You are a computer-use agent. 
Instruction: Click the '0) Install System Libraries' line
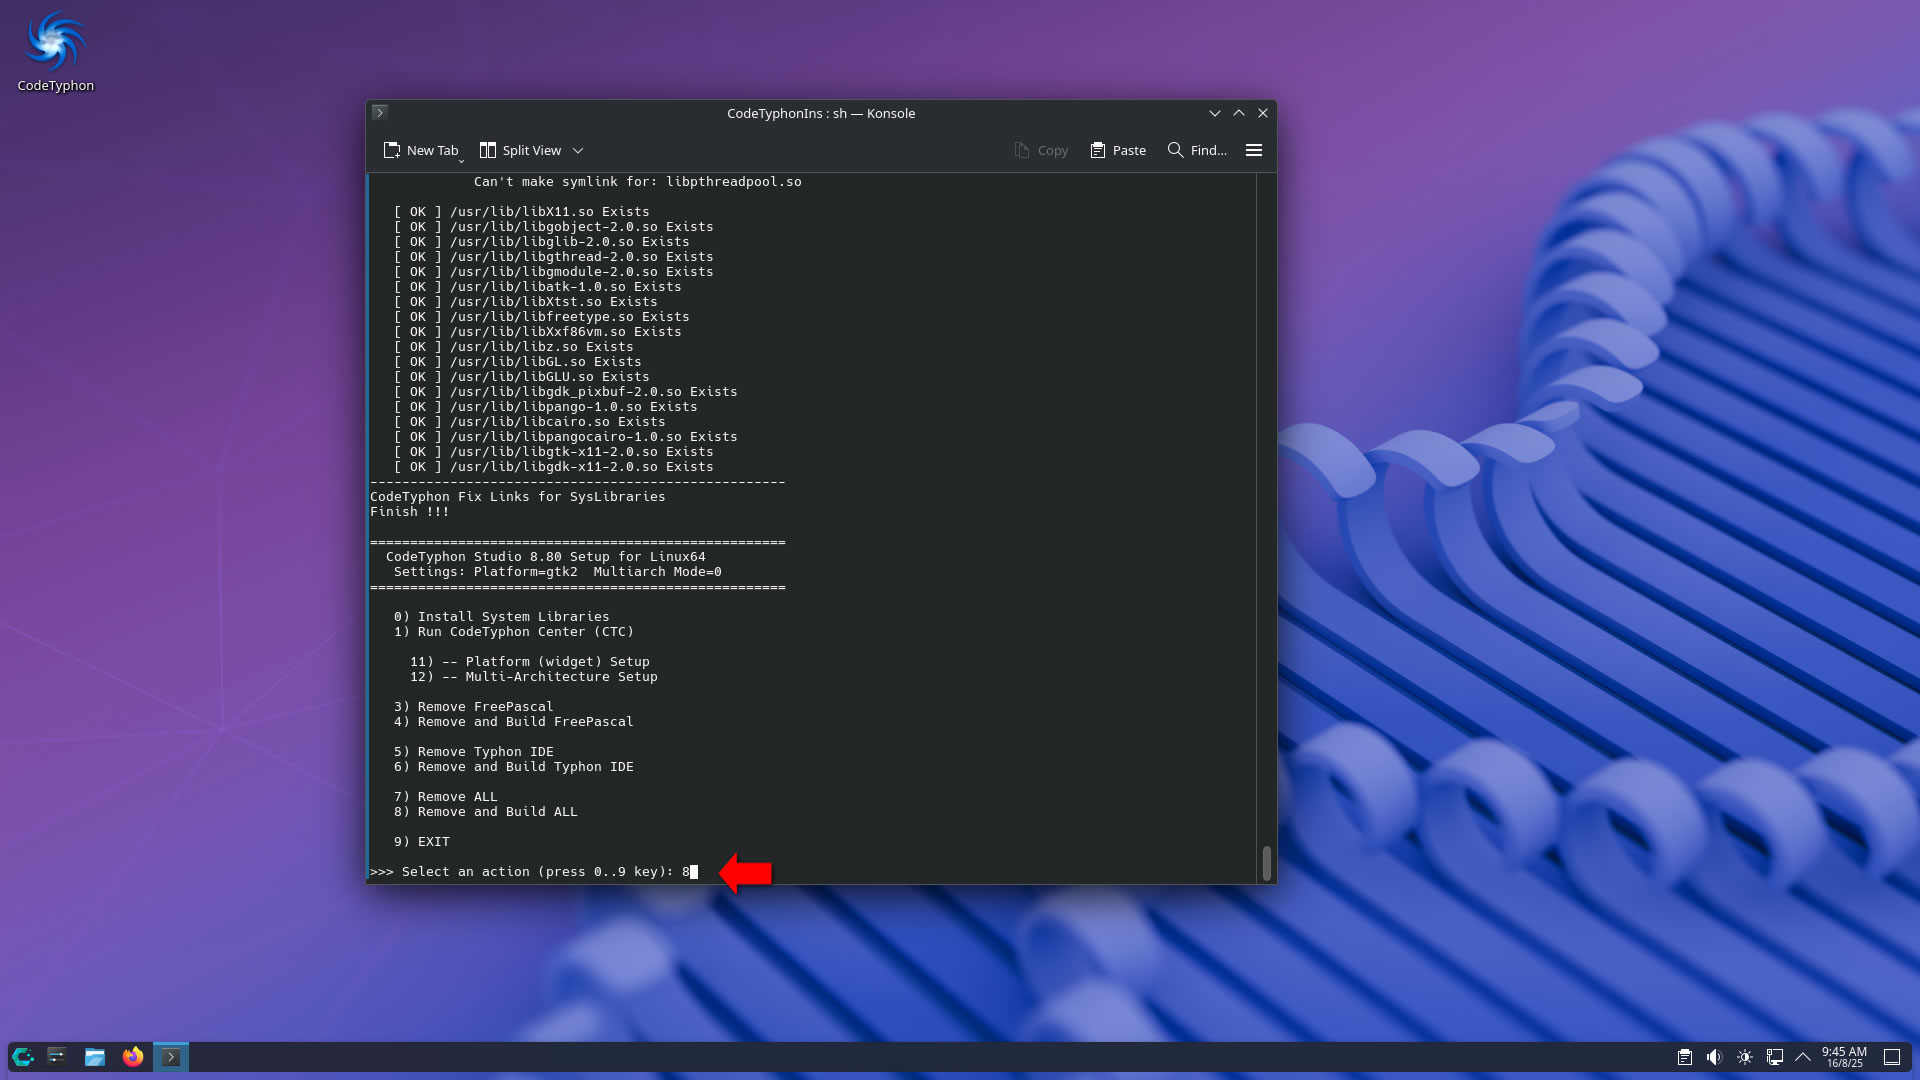point(502,617)
